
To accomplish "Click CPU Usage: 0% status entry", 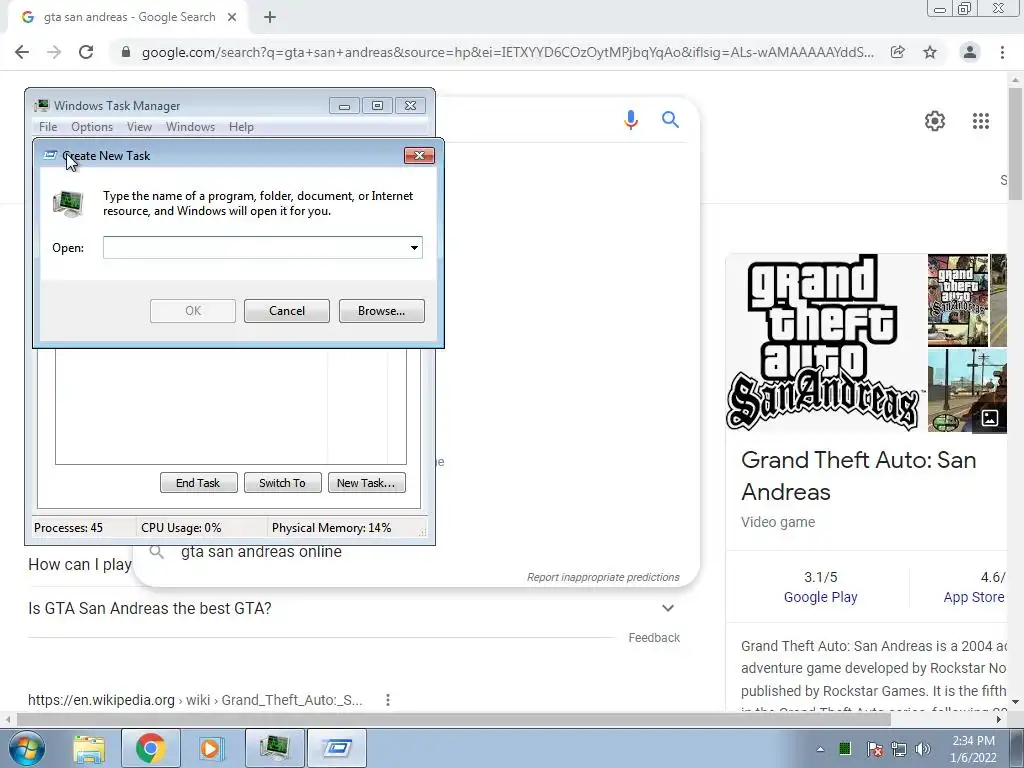I will tap(181, 528).
